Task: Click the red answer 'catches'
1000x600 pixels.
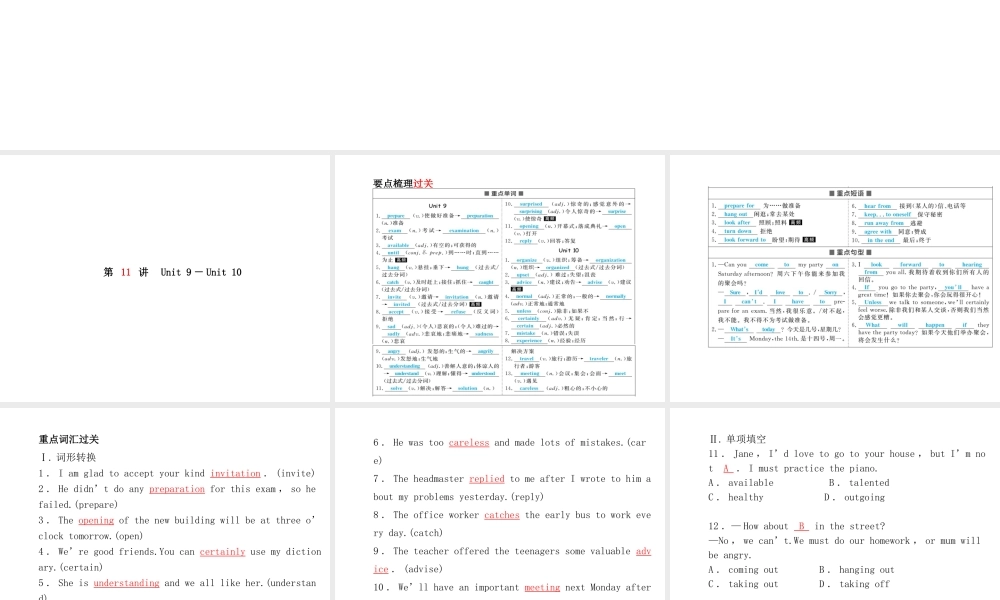Action: [x=502, y=515]
